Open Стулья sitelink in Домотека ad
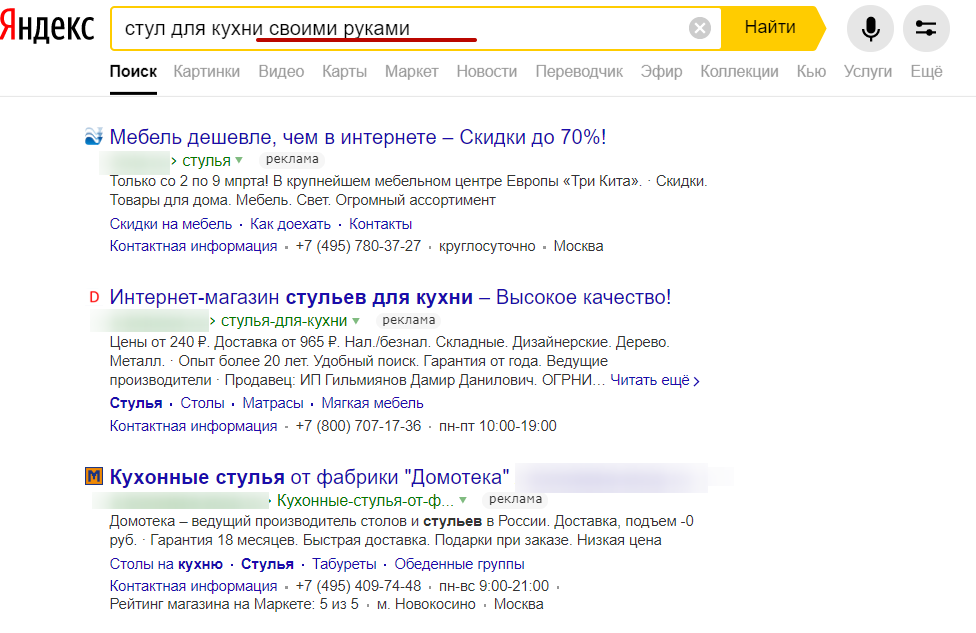 [x=267, y=565]
